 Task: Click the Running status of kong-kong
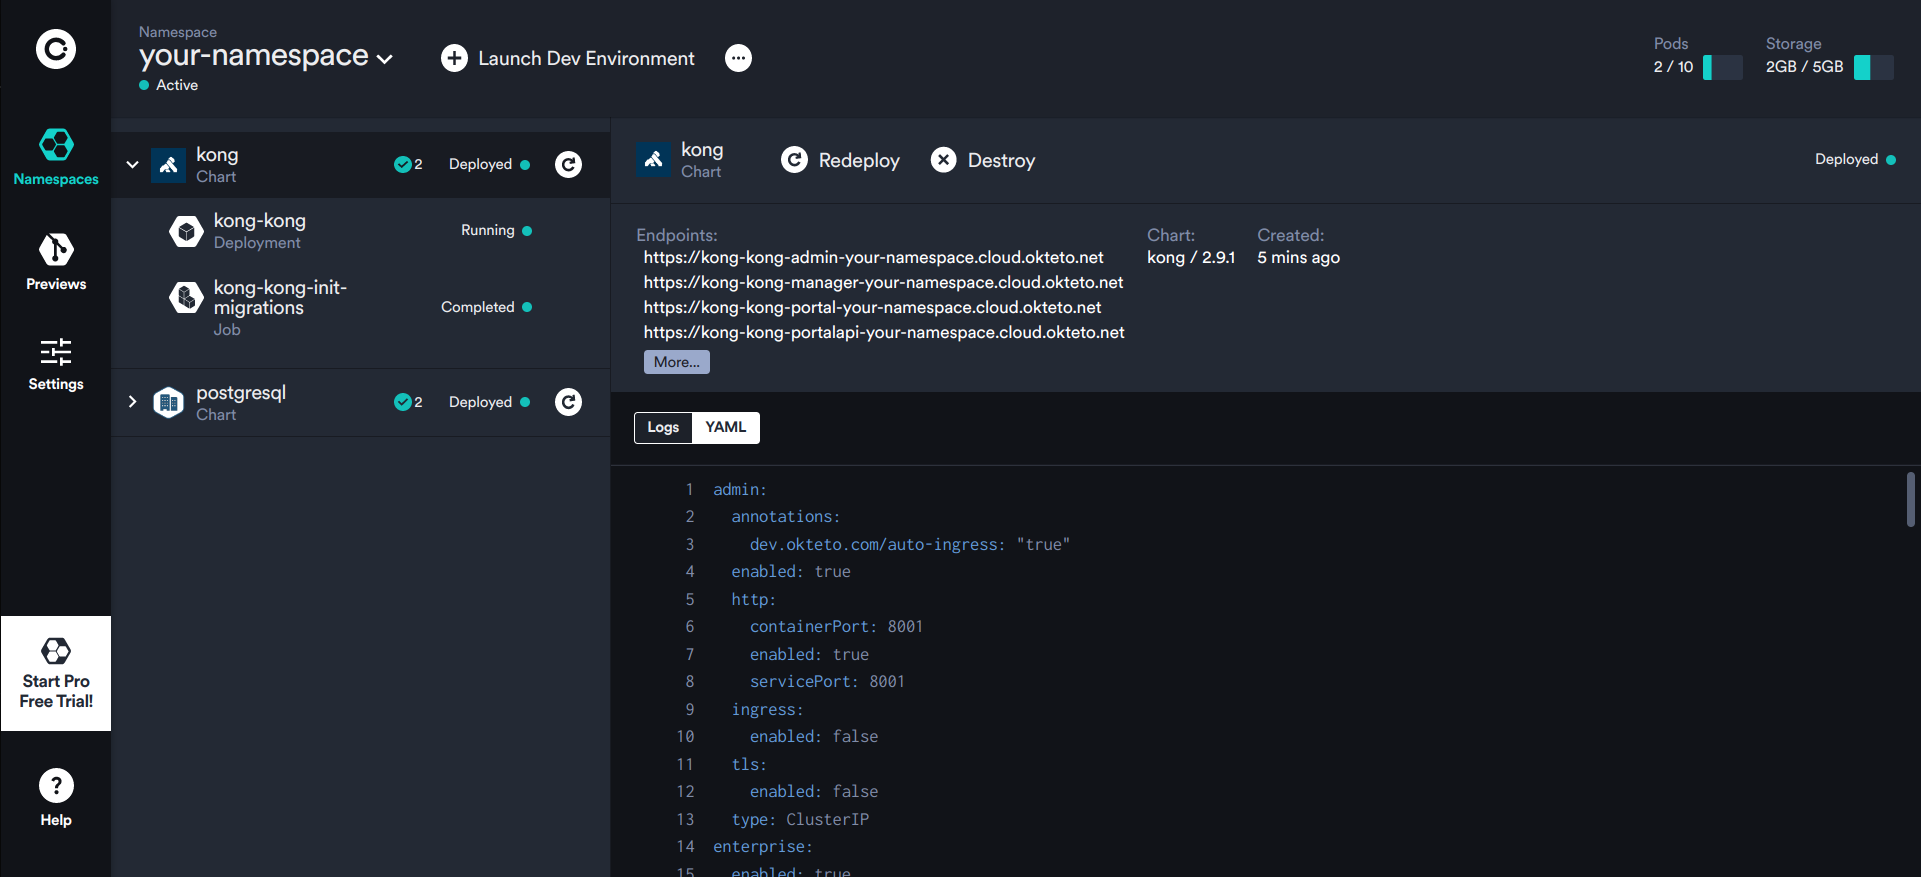tap(496, 230)
